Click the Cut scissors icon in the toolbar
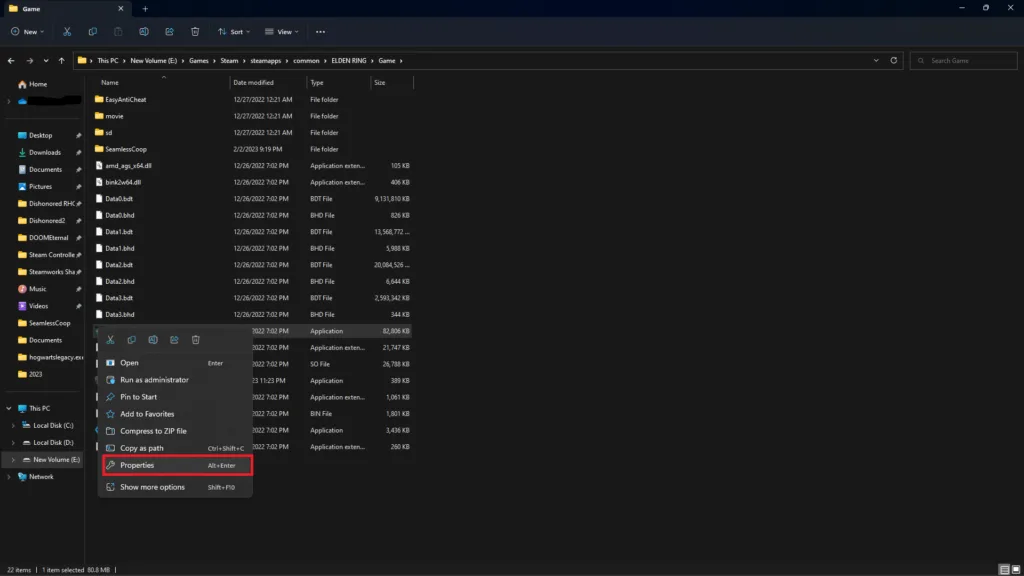The height and width of the screenshot is (576, 1024). [67, 32]
